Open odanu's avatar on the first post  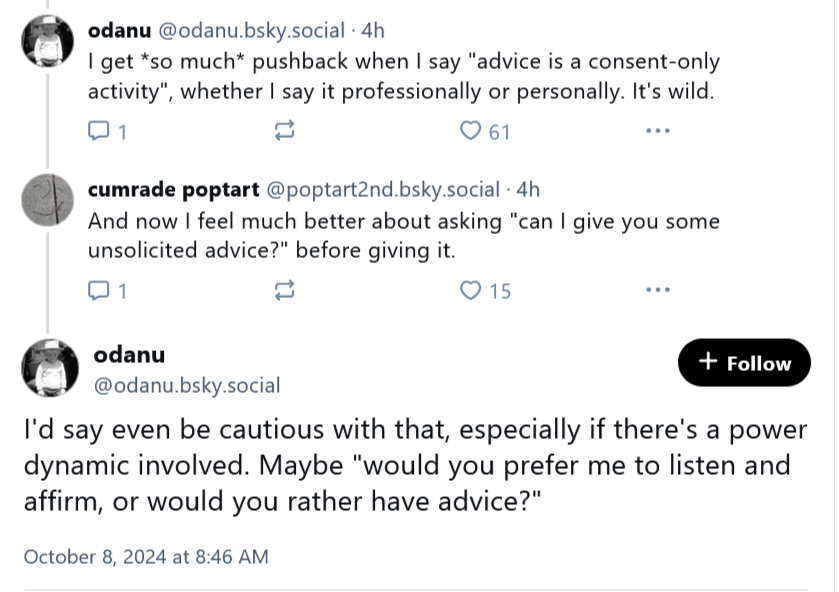[x=47, y=41]
